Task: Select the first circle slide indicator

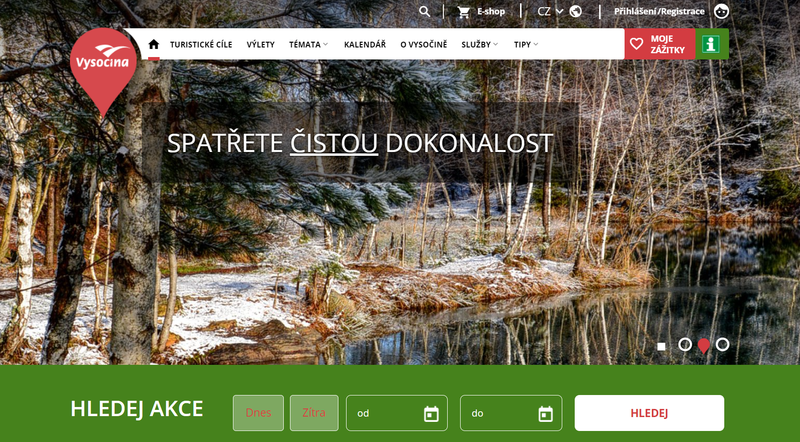Action: pyautogui.click(x=685, y=344)
